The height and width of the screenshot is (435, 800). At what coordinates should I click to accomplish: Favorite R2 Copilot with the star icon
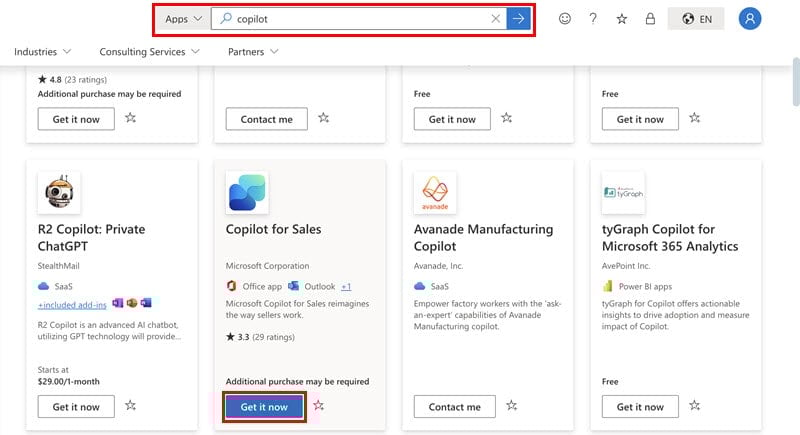point(131,405)
